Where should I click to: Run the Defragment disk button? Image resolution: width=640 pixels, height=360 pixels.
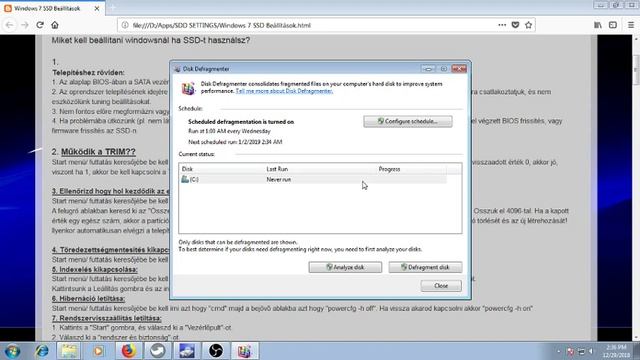point(425,267)
